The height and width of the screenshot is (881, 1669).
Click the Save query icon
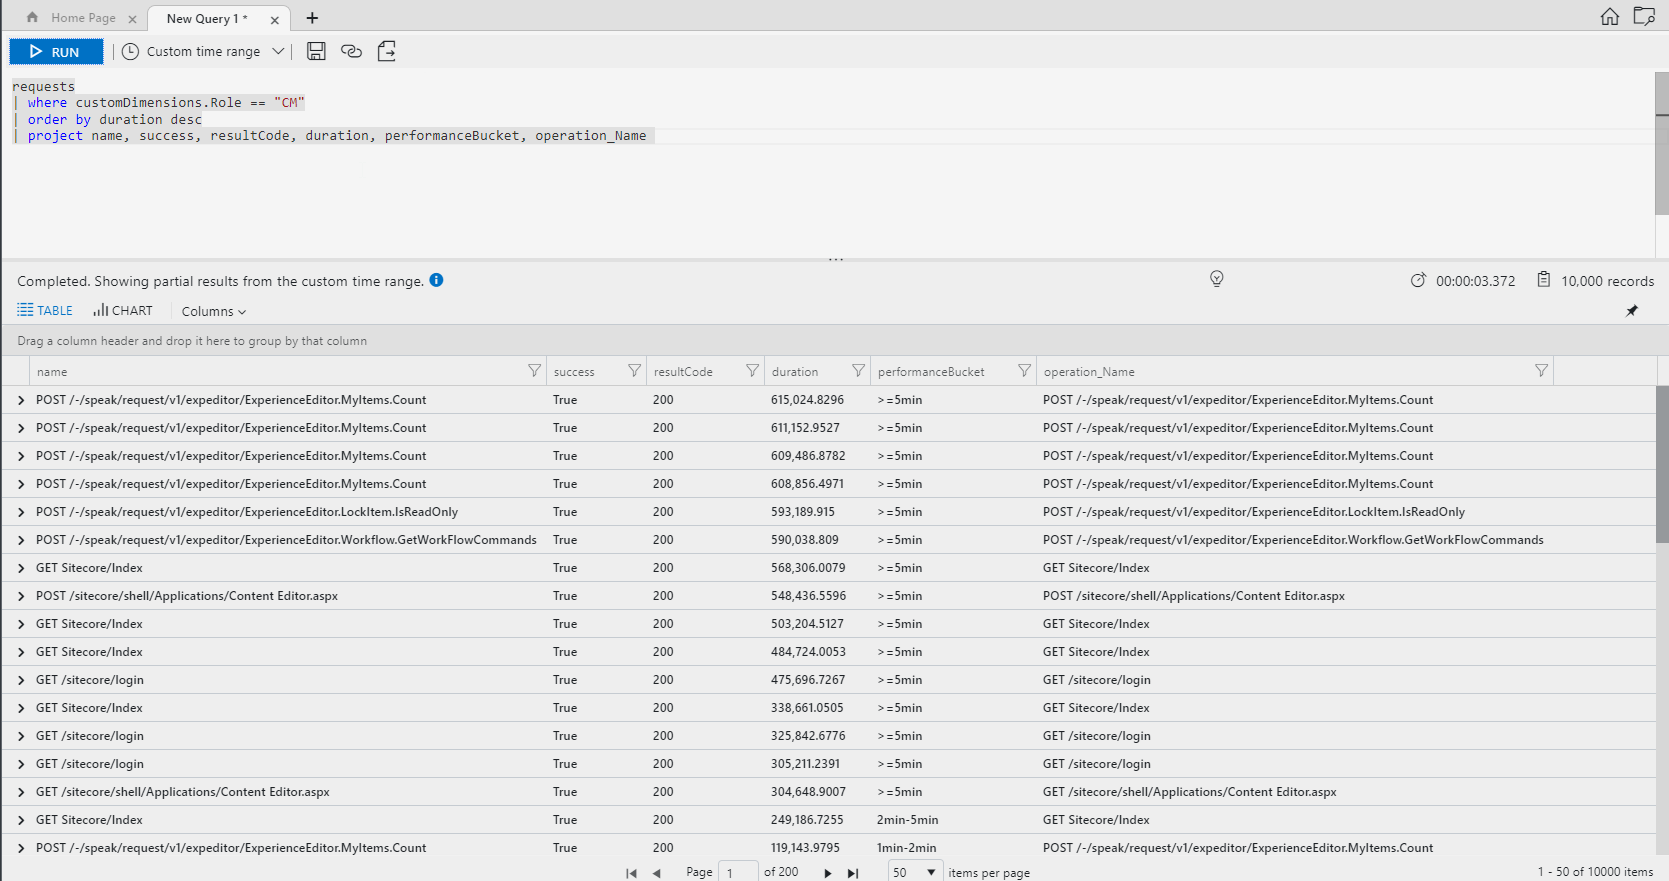(316, 51)
